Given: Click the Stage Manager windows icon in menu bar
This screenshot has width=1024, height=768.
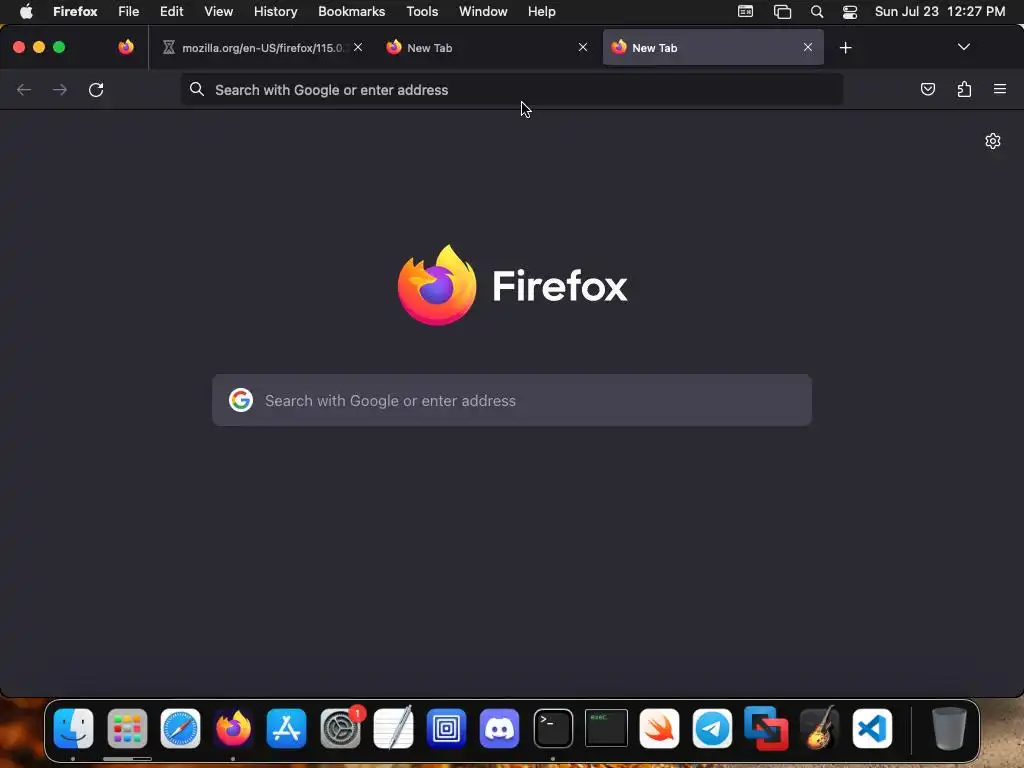Looking at the screenshot, I should click(782, 12).
